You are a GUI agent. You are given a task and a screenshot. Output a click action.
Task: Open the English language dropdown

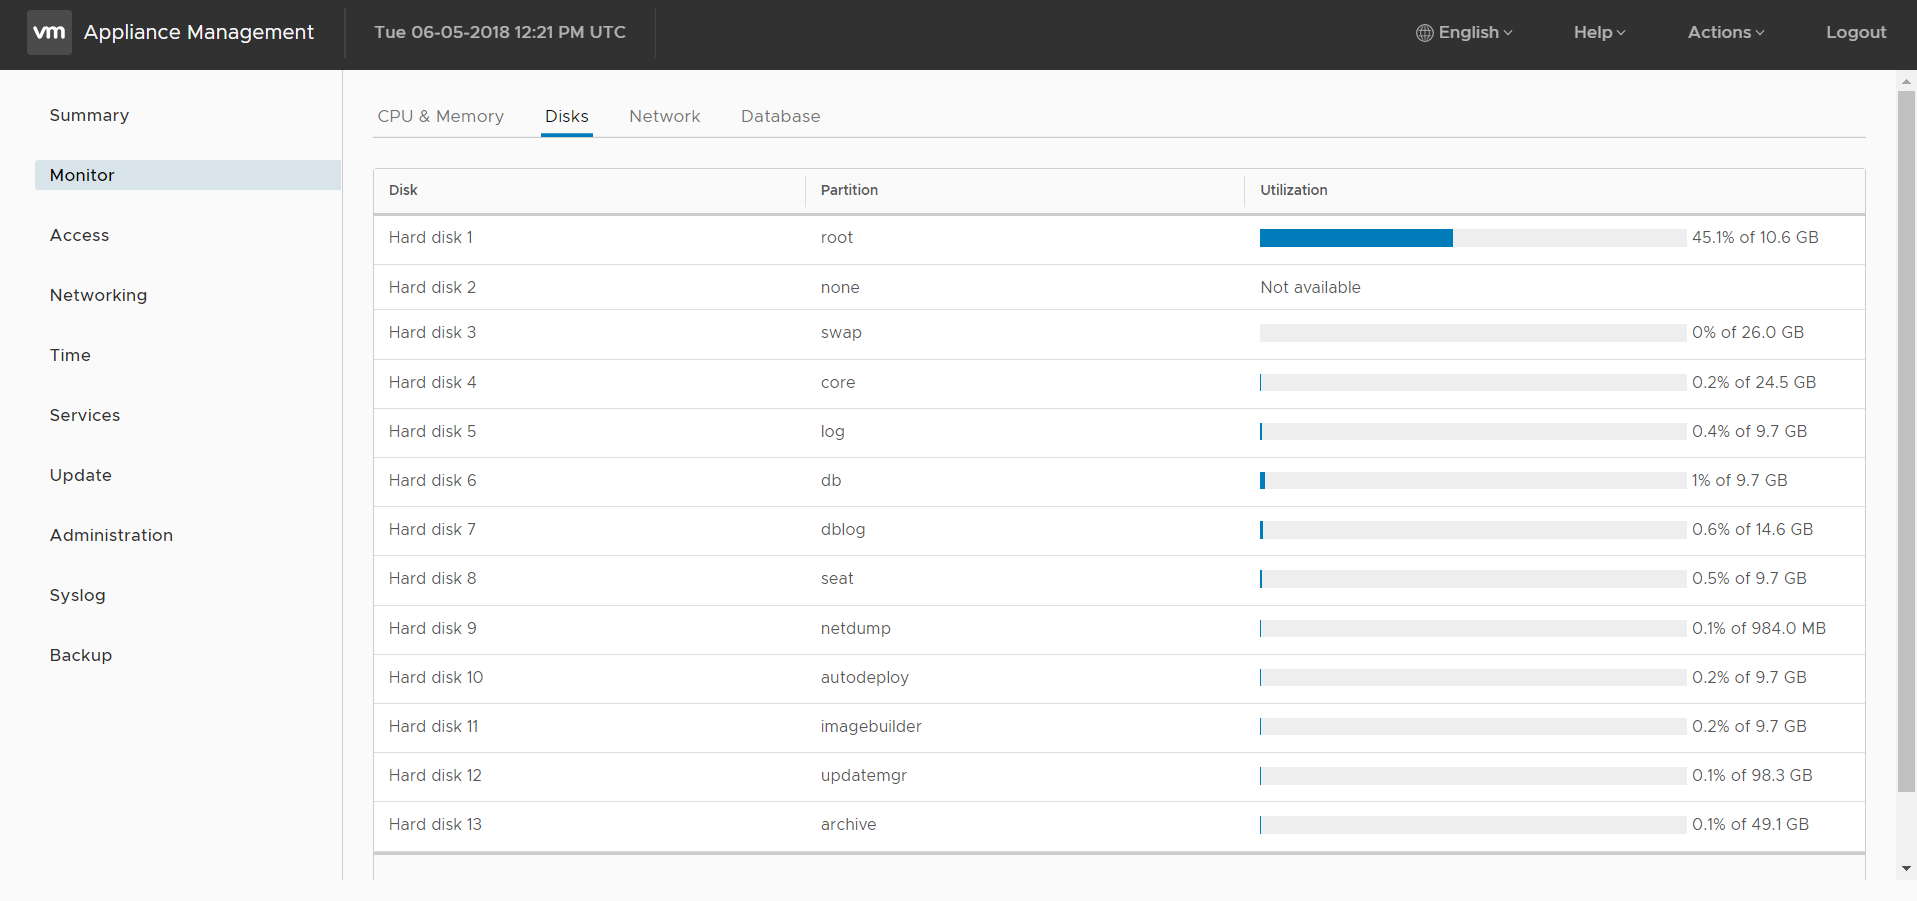1470,32
